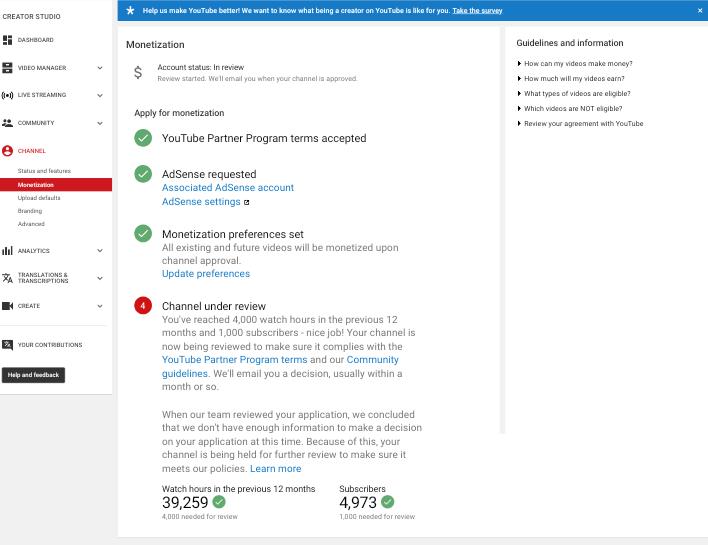Click the 4,973 subscribers value
Image resolution: width=708 pixels, height=545 pixels.
358,502
